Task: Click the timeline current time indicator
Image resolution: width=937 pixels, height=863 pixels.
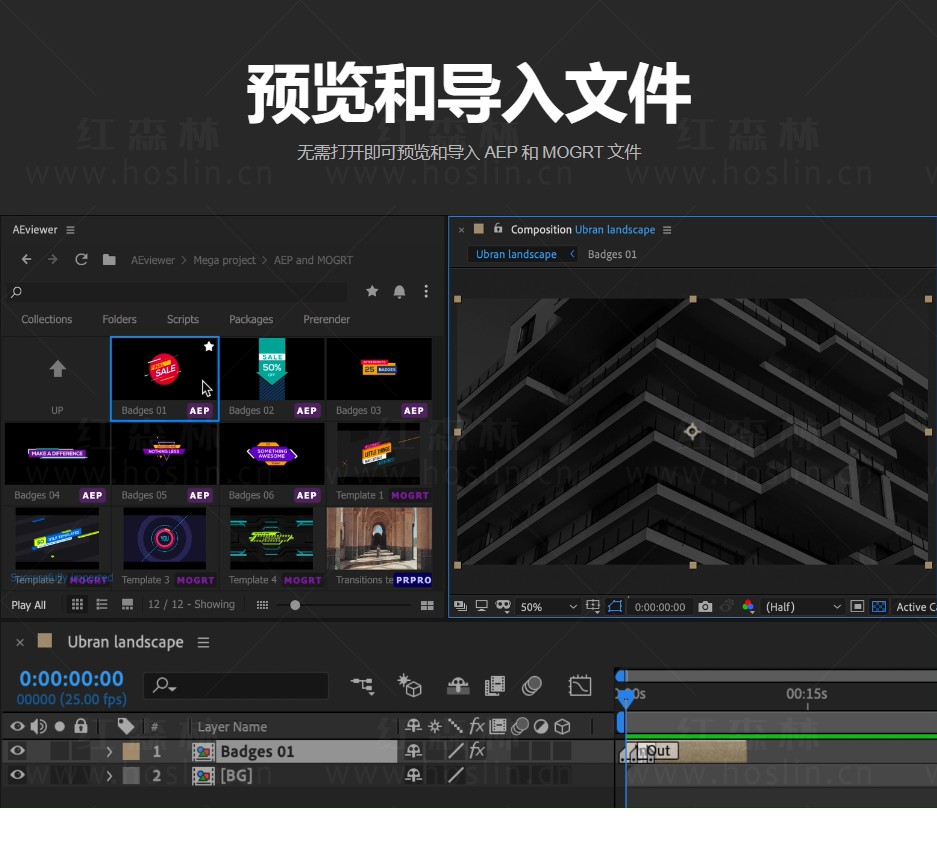Action: tap(626, 697)
